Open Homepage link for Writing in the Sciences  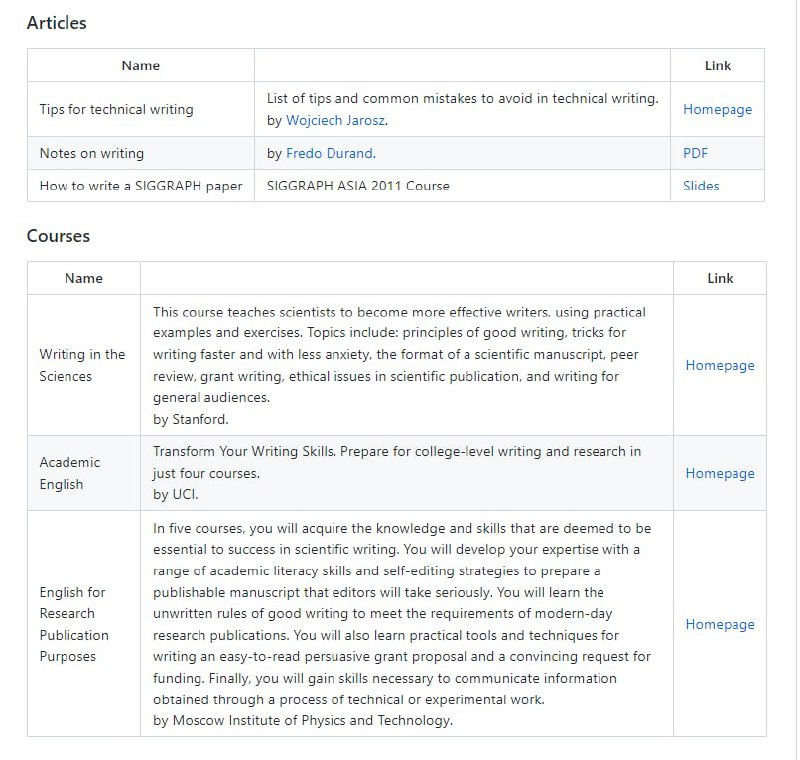tap(719, 366)
